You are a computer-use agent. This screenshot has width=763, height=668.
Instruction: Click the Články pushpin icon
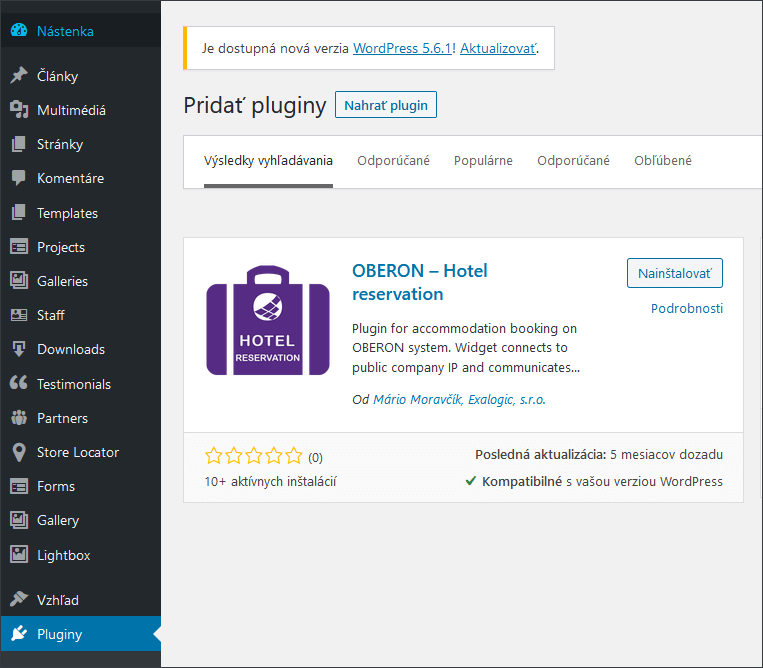pos(19,76)
